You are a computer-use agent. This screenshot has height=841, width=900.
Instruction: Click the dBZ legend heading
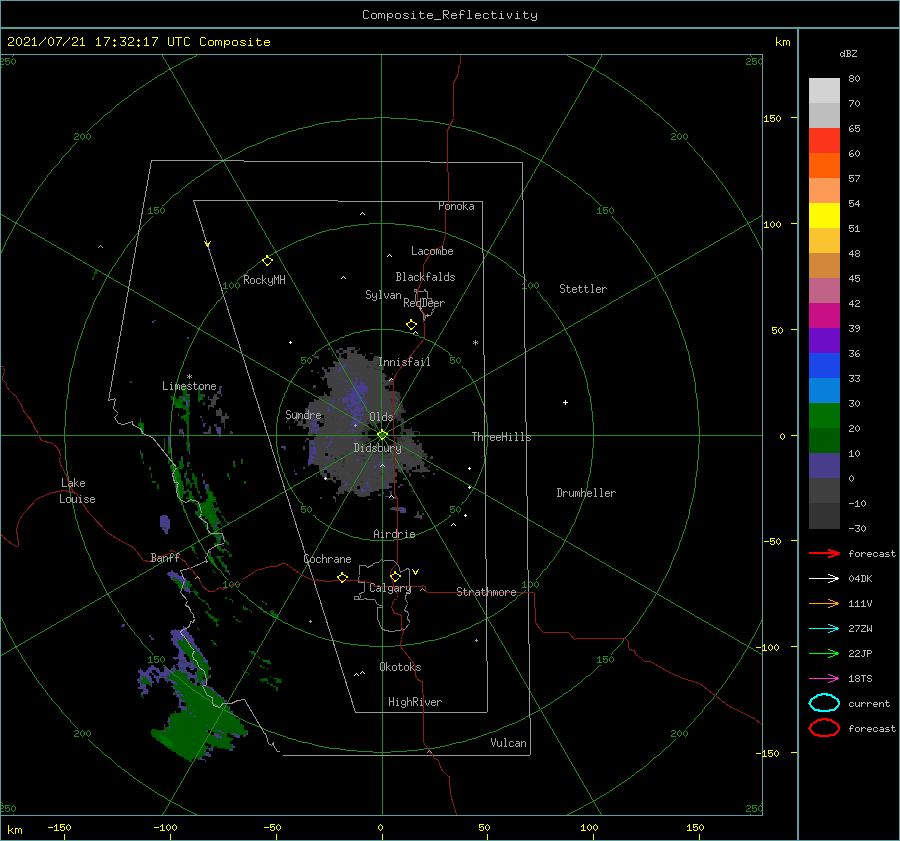pos(848,53)
